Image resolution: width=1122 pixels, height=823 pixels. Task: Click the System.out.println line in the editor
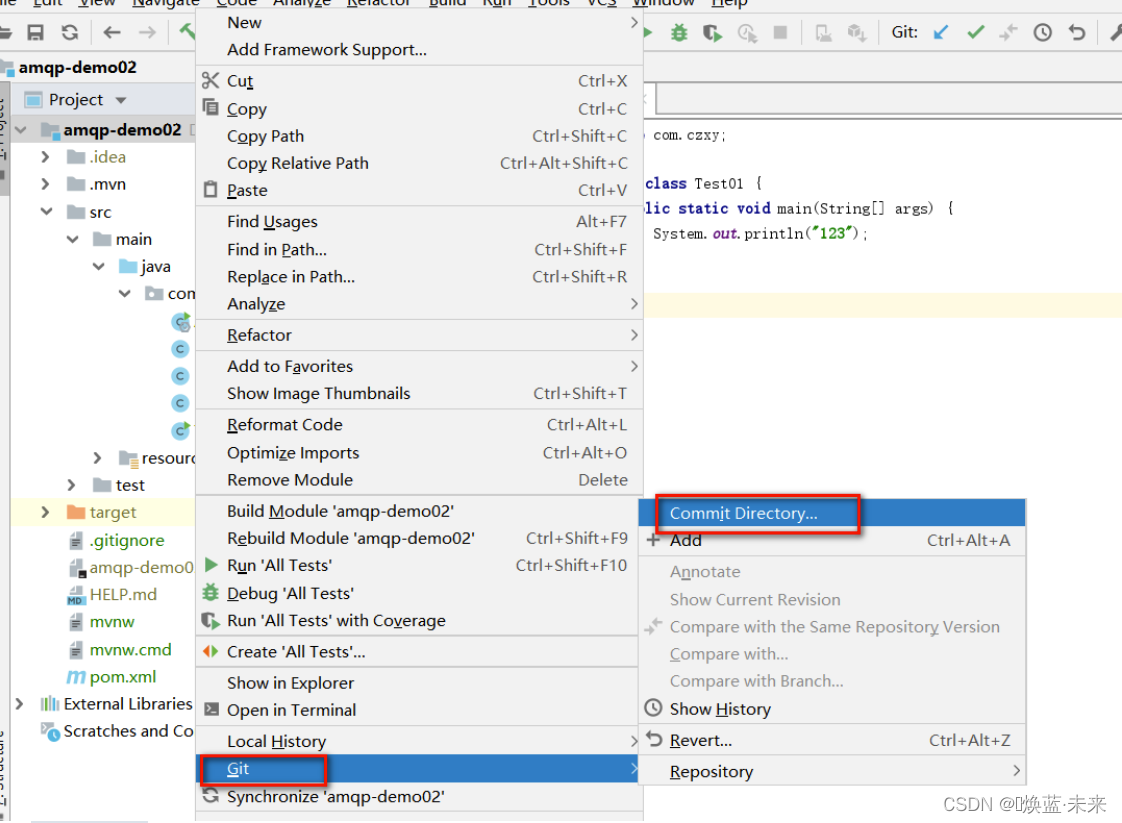[760, 234]
